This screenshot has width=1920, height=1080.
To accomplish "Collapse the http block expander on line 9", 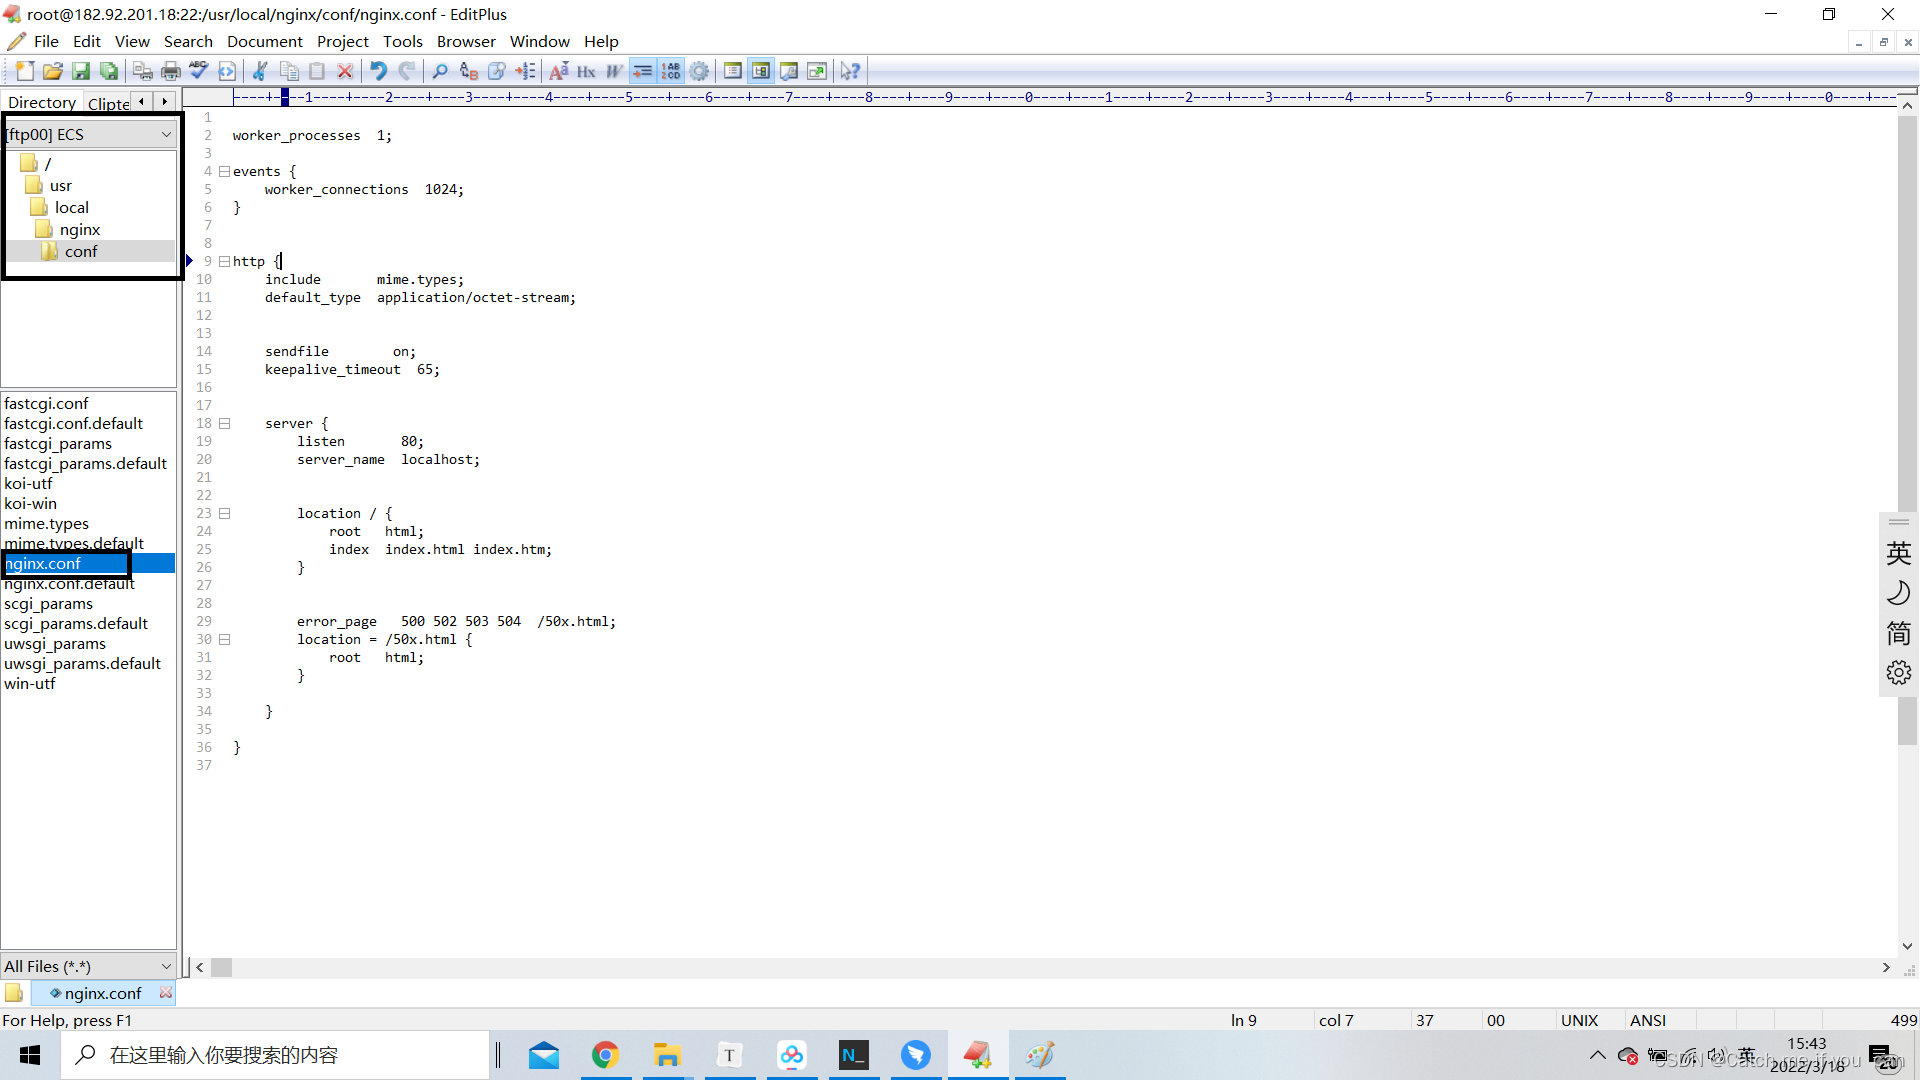I will (x=223, y=260).
